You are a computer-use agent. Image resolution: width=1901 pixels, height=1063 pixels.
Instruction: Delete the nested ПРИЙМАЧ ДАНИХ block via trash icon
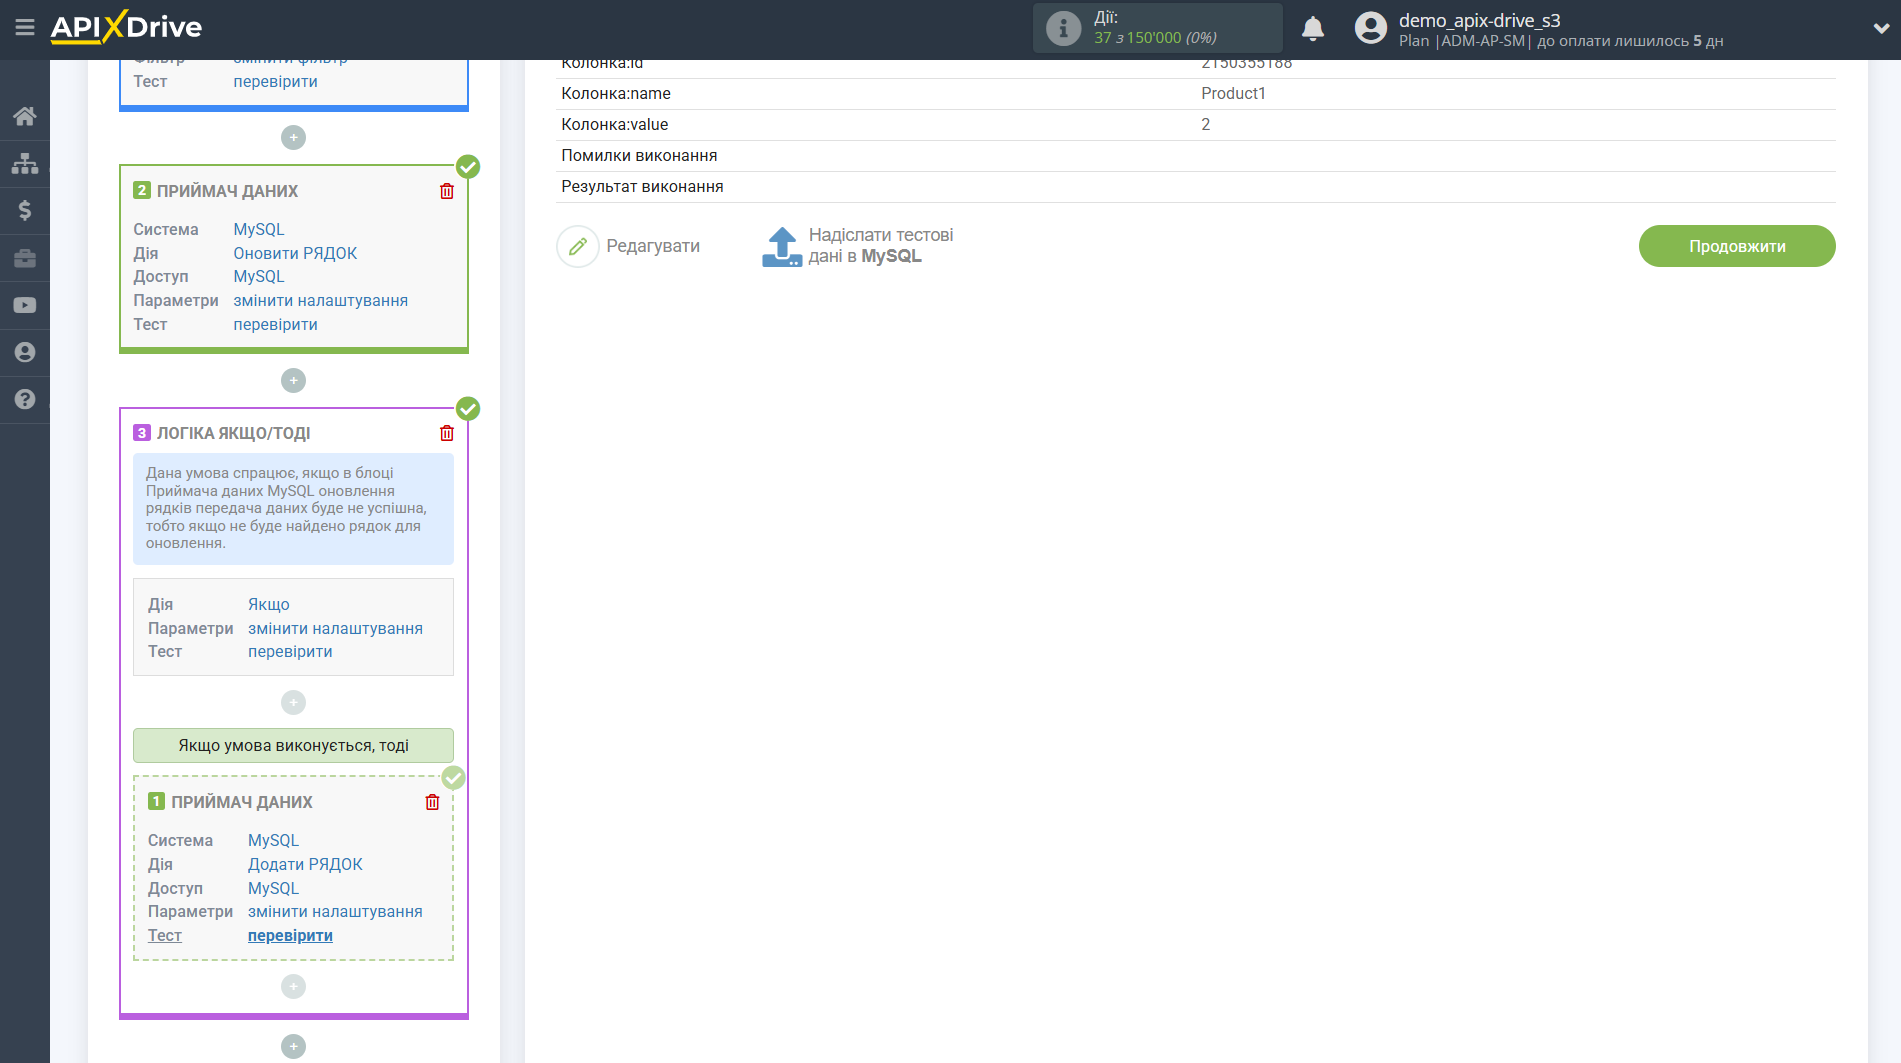point(432,802)
